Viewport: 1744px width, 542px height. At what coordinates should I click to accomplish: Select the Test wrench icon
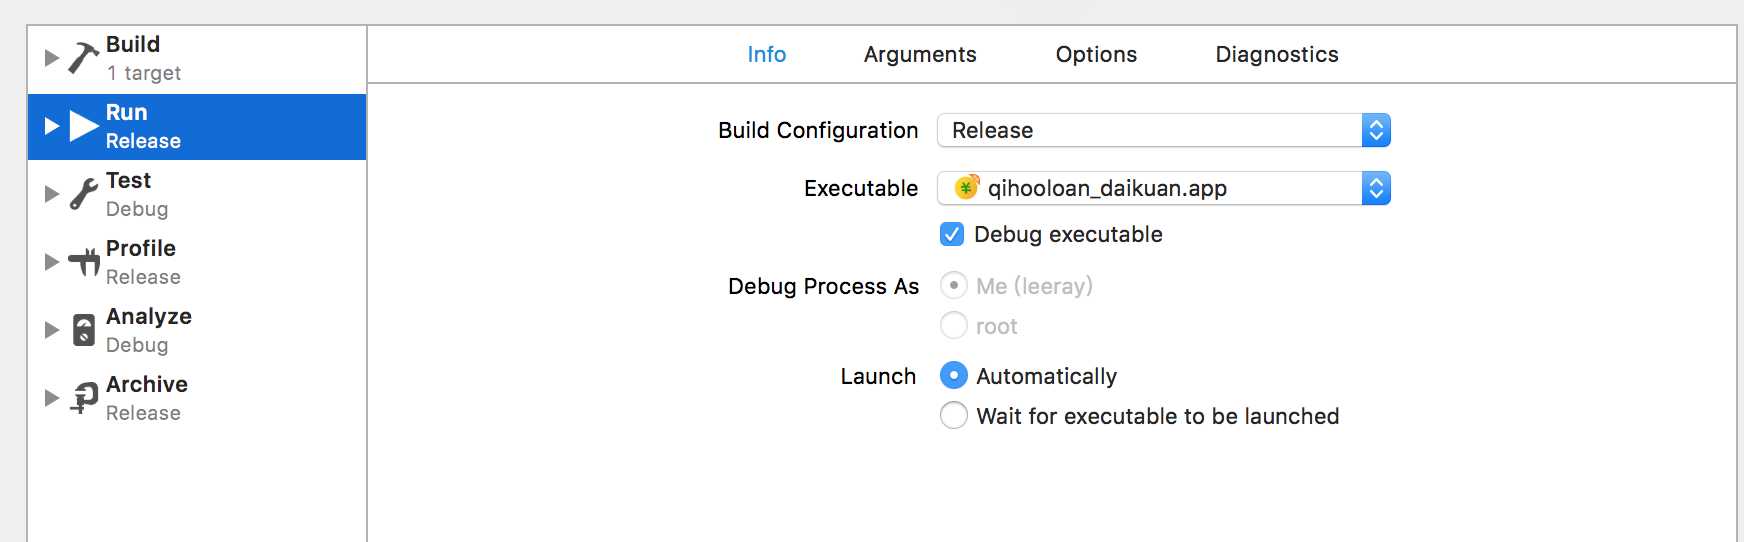(83, 194)
